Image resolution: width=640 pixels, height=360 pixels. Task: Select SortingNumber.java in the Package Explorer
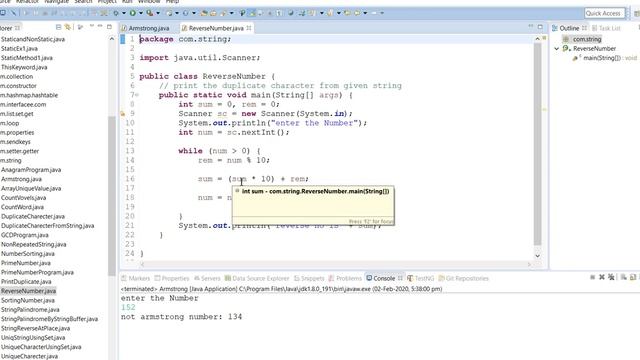click(x=27, y=300)
